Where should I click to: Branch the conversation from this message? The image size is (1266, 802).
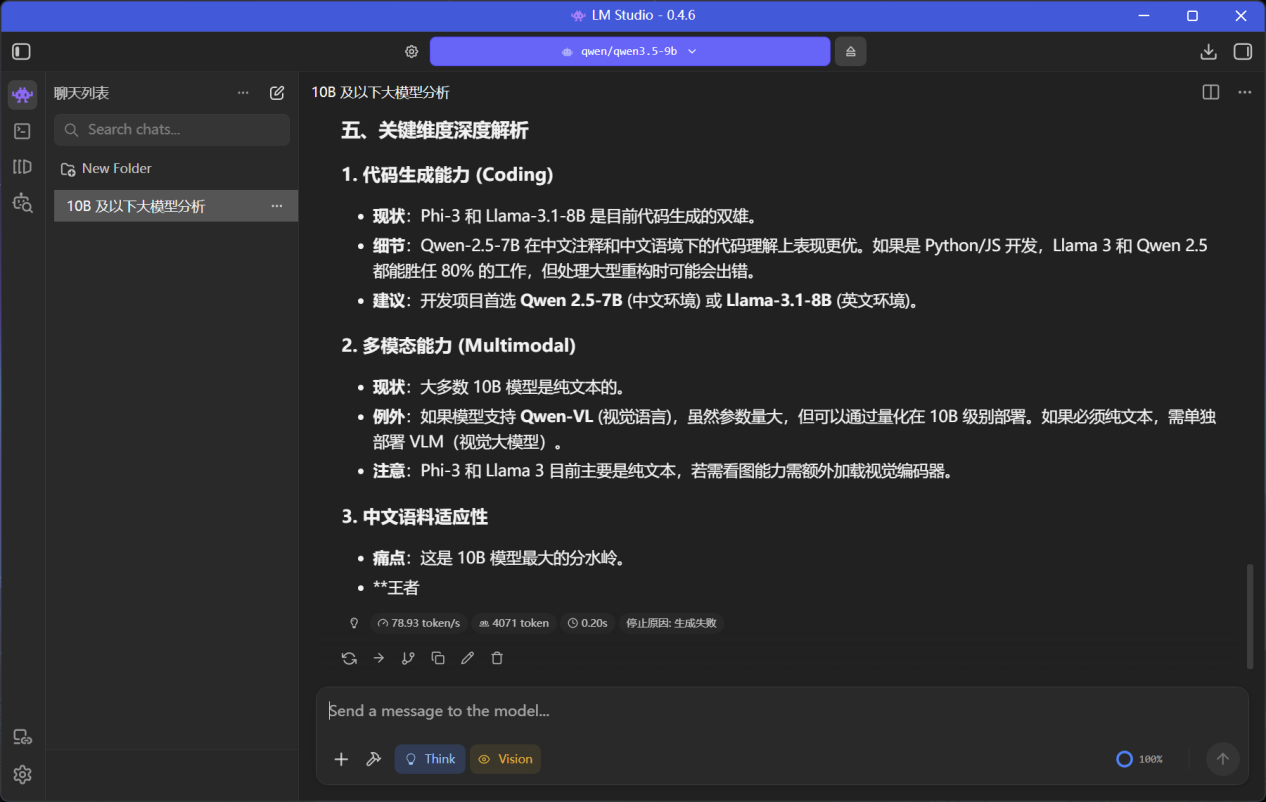408,658
